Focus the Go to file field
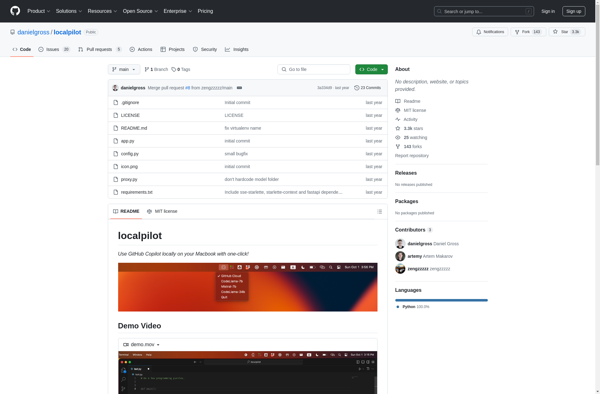 point(314,70)
